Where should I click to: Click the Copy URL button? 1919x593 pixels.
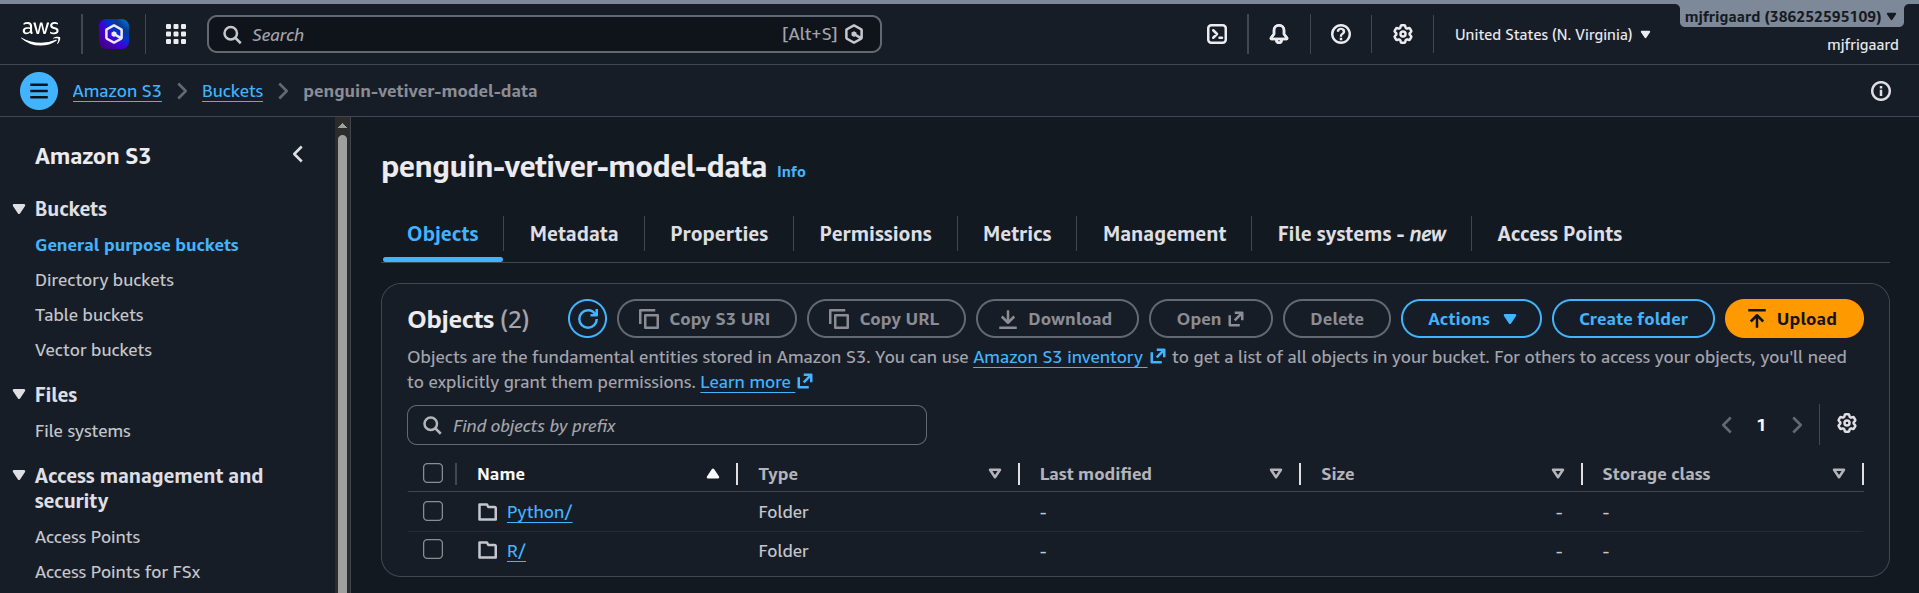pos(886,319)
